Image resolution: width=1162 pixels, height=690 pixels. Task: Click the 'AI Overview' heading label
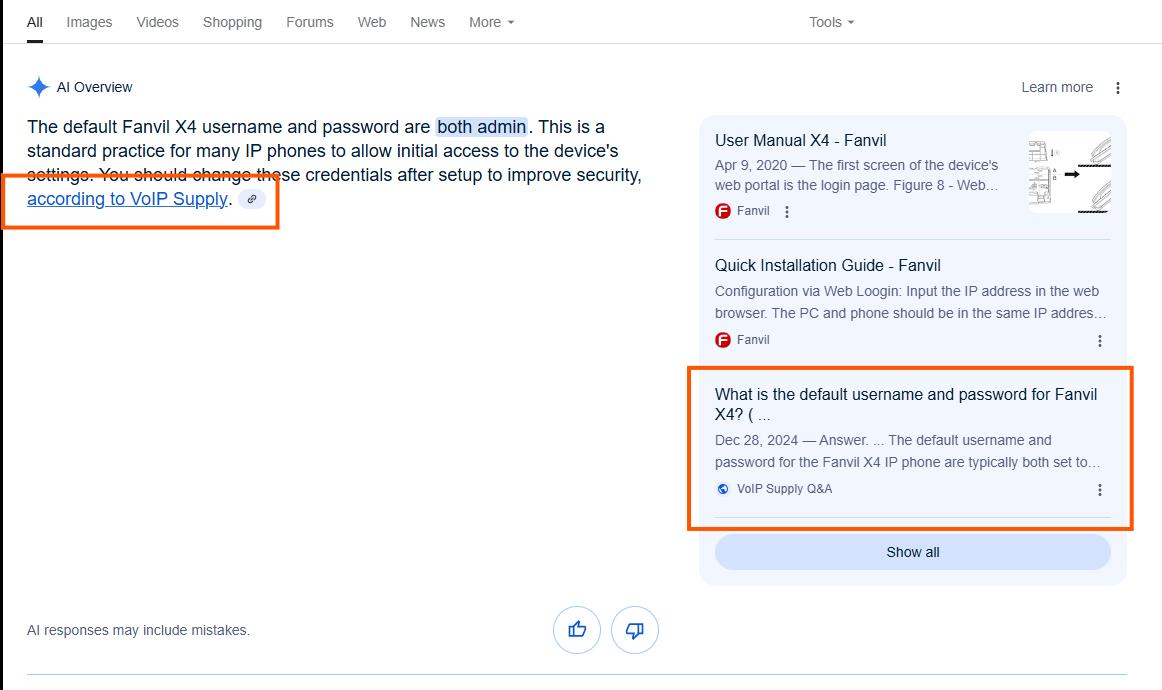coord(95,87)
